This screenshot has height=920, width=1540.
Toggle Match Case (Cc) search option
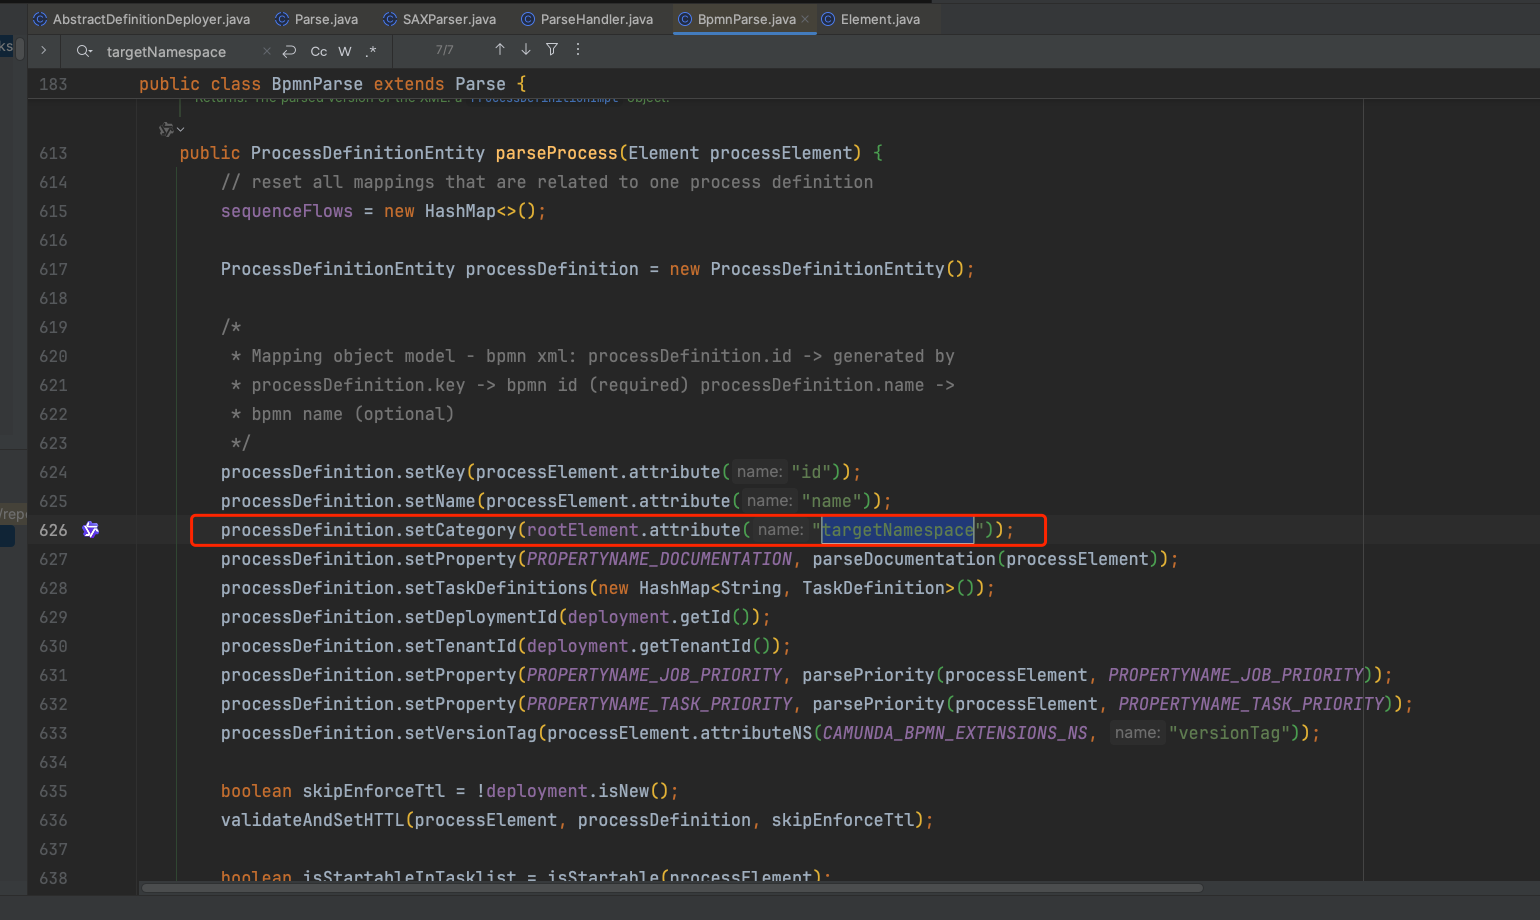tap(319, 51)
